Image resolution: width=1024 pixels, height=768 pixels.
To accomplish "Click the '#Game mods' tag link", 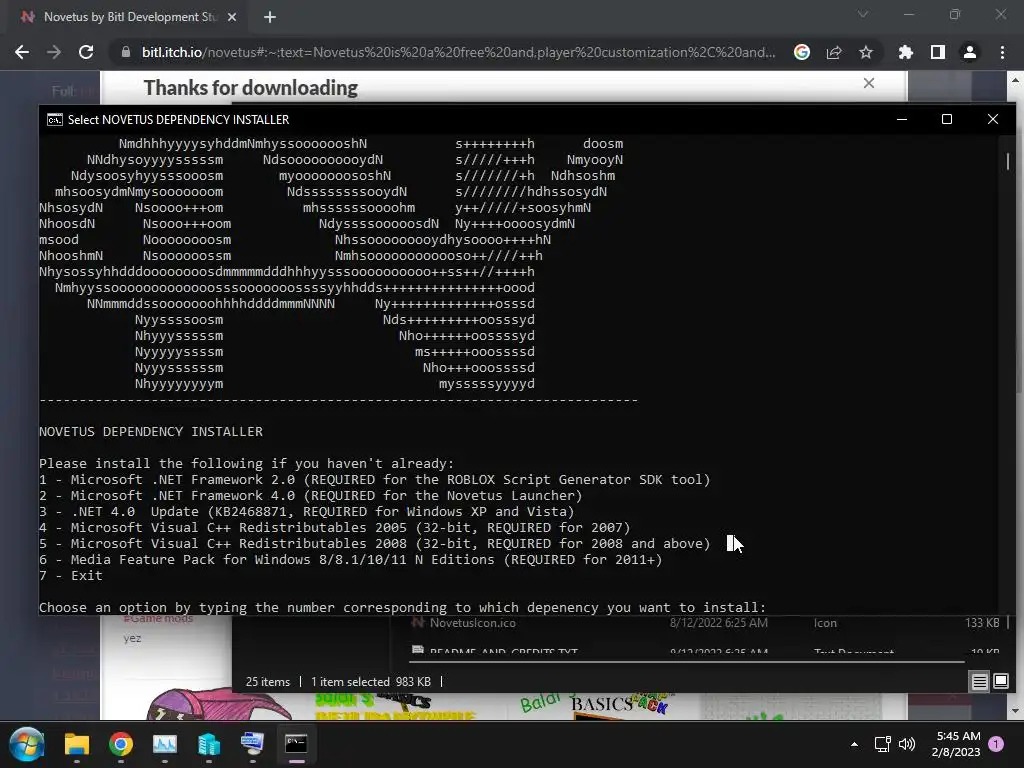I will tap(158, 618).
